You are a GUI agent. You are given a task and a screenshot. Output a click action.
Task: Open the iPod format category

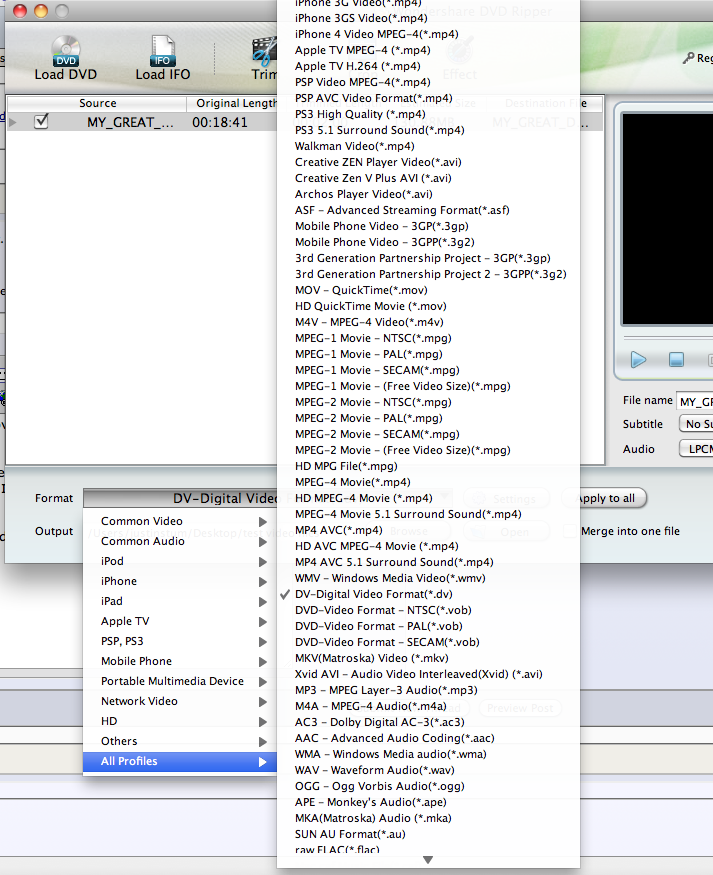pos(180,561)
